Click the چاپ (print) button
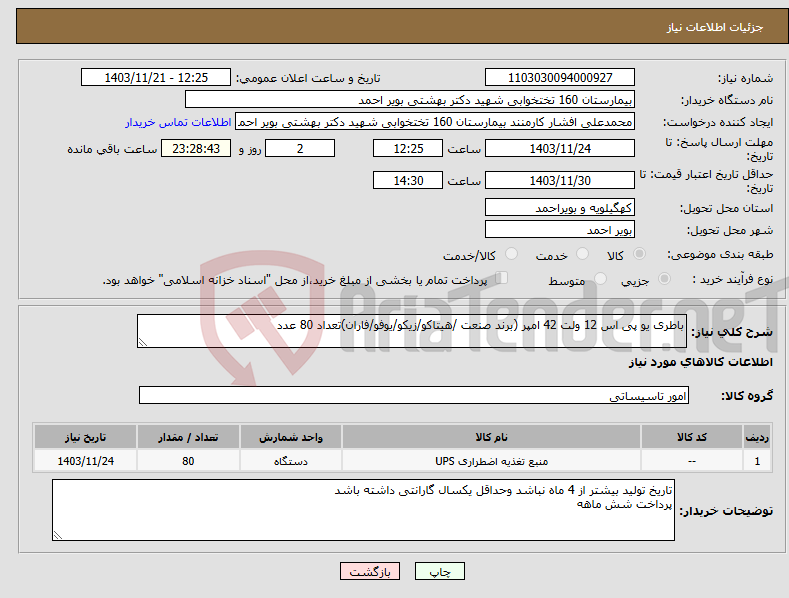Screen dimensions: 789x598 click(439, 571)
